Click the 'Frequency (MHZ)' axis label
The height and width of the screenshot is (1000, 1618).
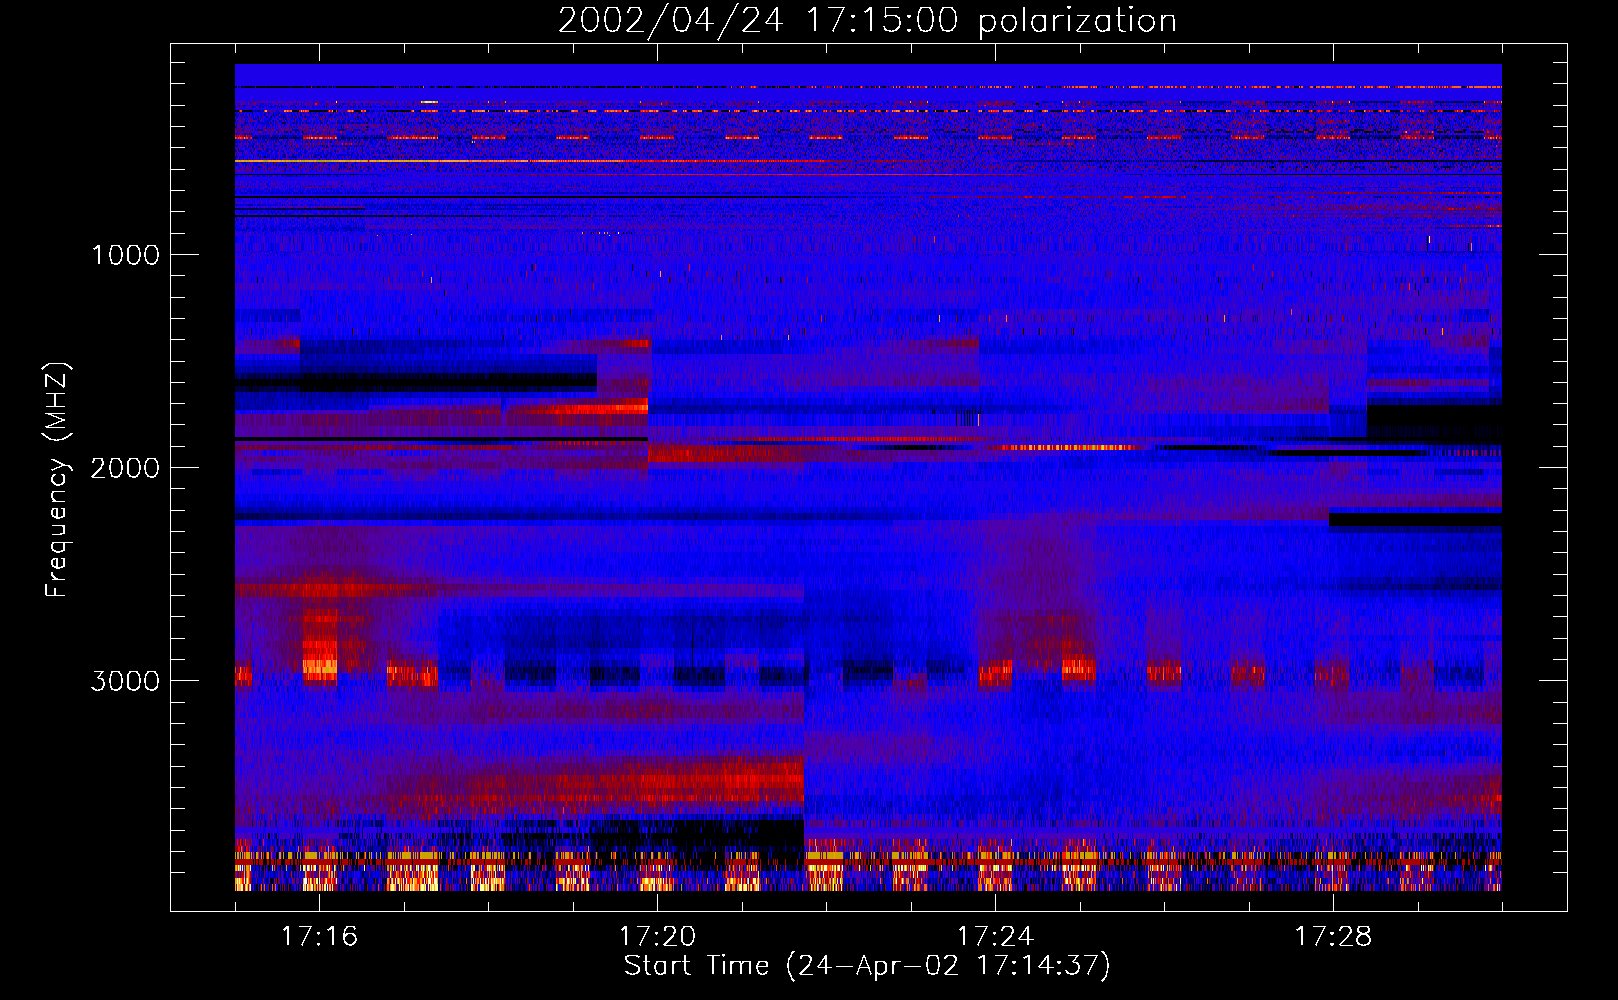click(57, 480)
